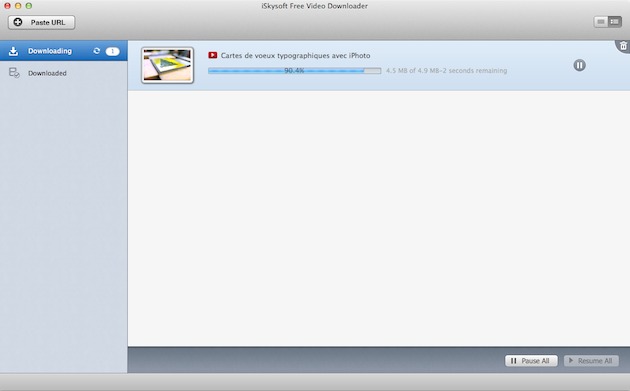Click the green zoom window button
Screen dimensions: 630x391
tap(29, 6)
